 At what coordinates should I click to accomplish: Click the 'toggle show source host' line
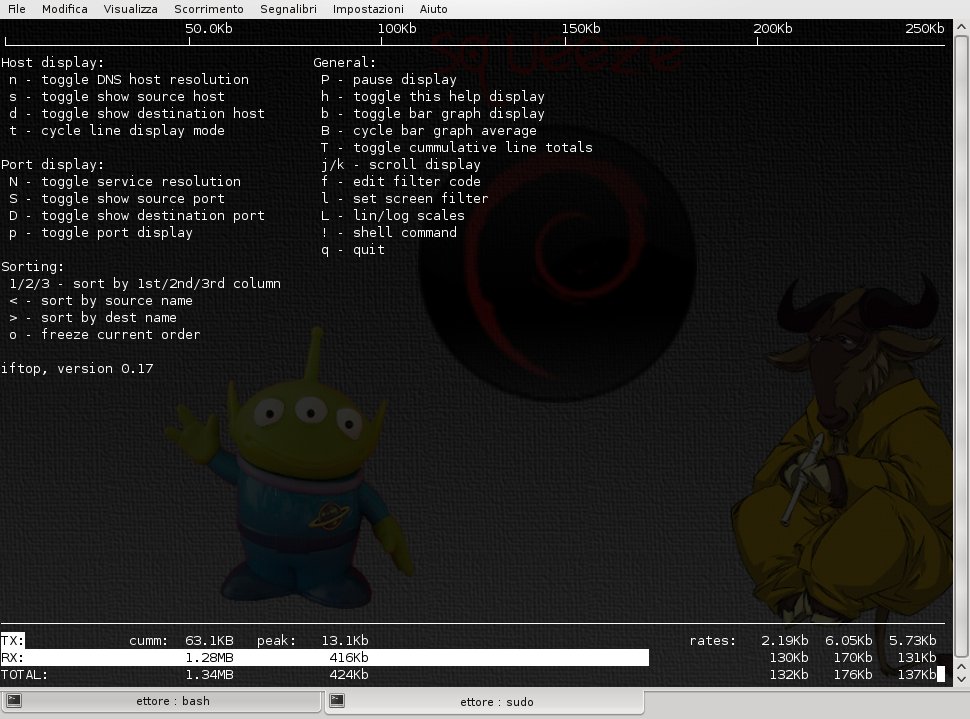pyautogui.click(x=117, y=97)
